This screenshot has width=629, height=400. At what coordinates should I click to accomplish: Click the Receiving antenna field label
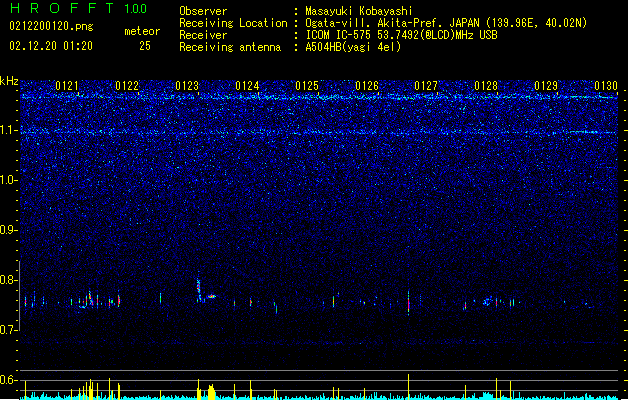[x=230, y=47]
